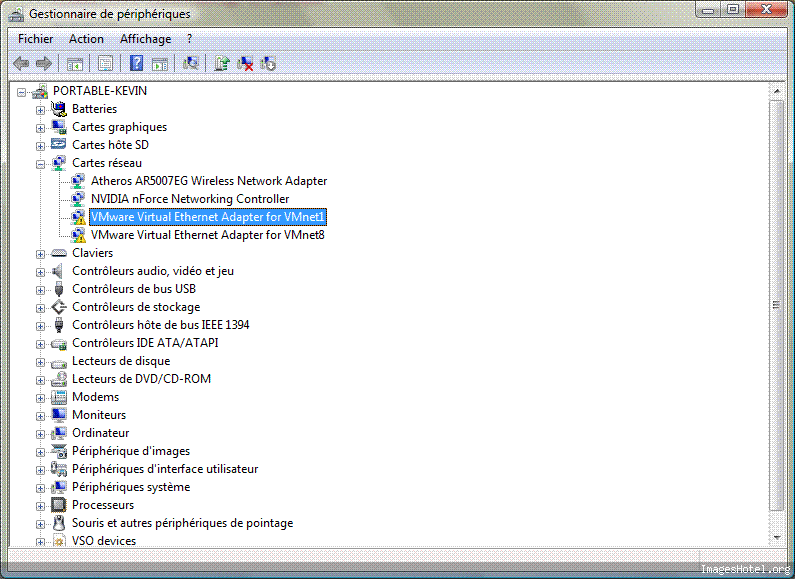
Task: Scan for hardware changes toolbar icon
Action: click(x=191, y=63)
